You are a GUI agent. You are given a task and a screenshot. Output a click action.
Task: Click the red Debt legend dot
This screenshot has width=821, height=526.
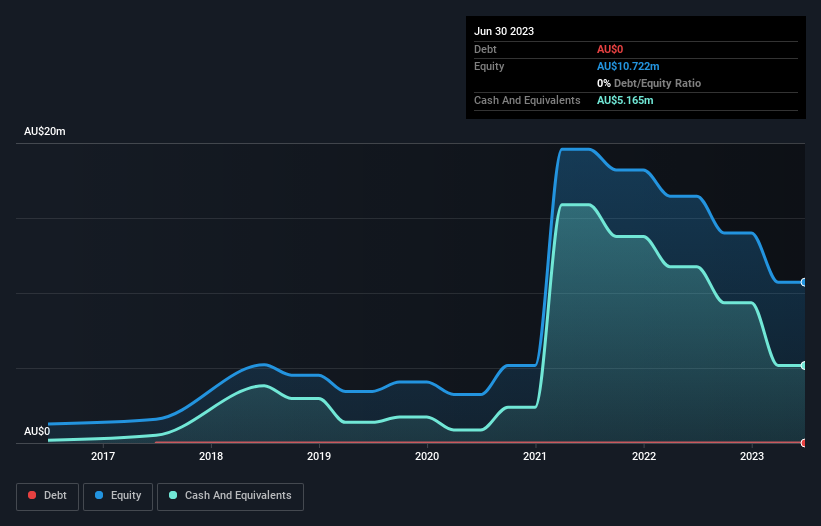click(32, 495)
